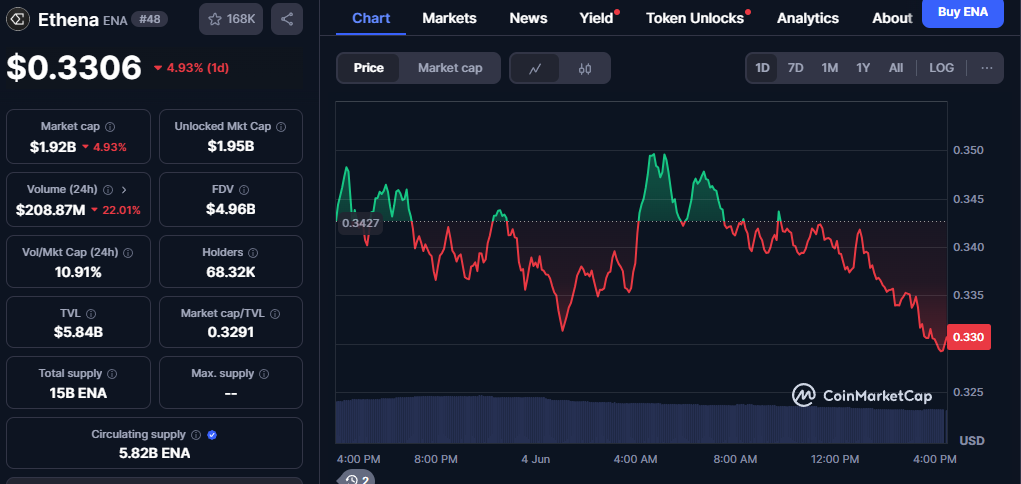Toggle LOG scale
This screenshot has width=1021, height=484.
click(942, 68)
